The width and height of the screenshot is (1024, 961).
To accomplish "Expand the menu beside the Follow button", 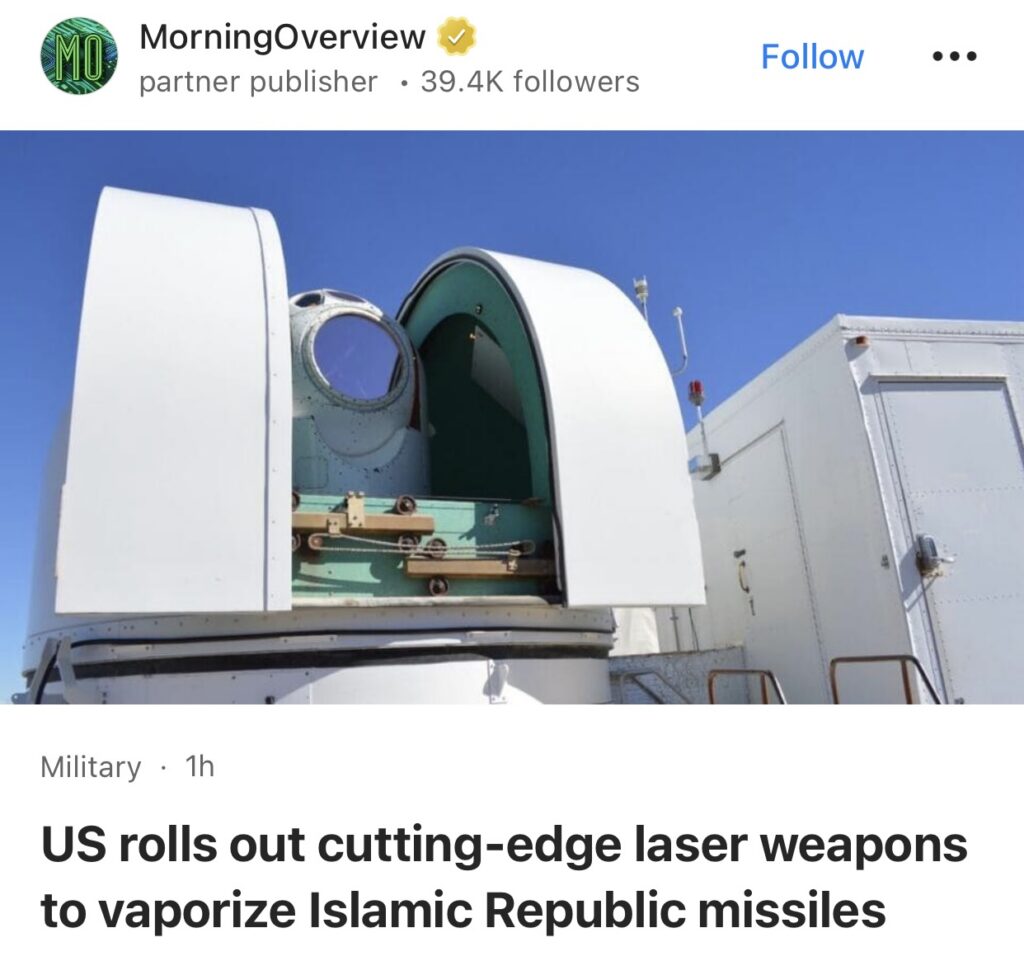I will [954, 57].
